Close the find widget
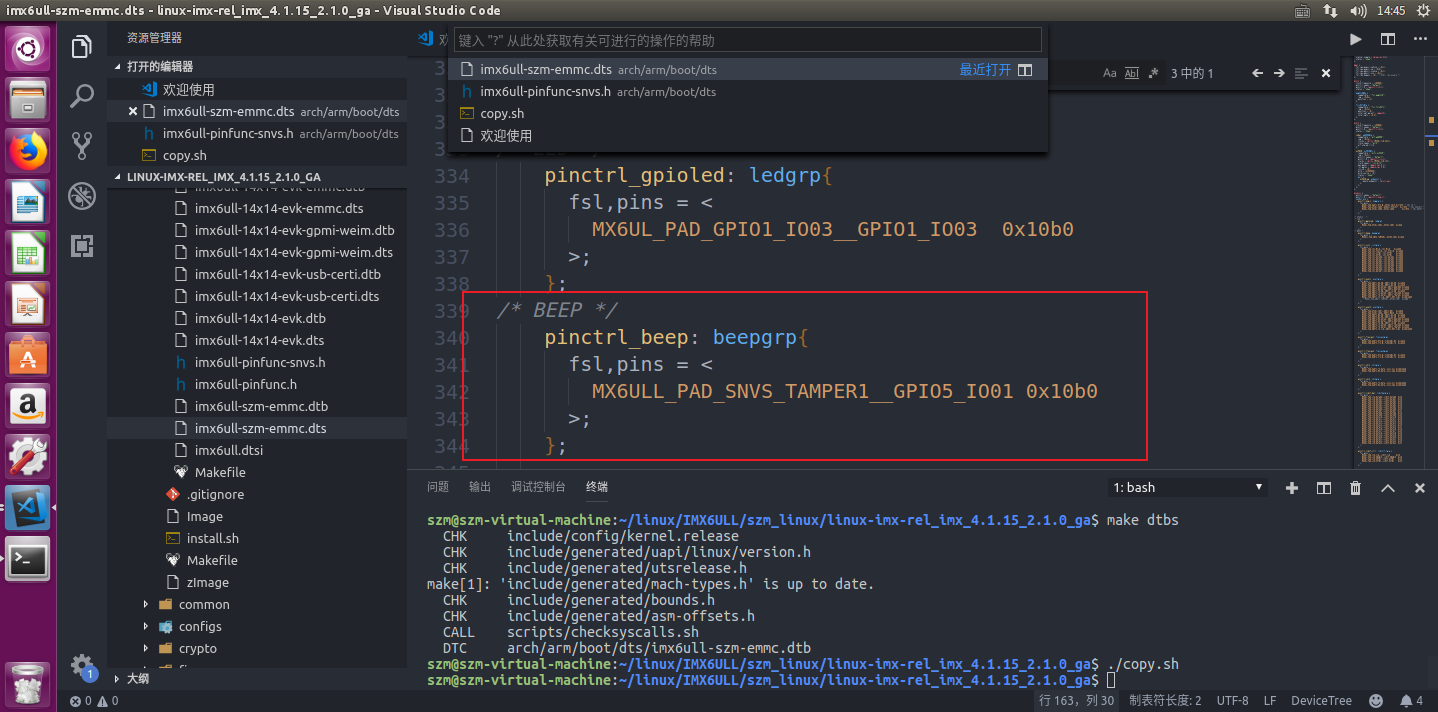 (1326, 73)
